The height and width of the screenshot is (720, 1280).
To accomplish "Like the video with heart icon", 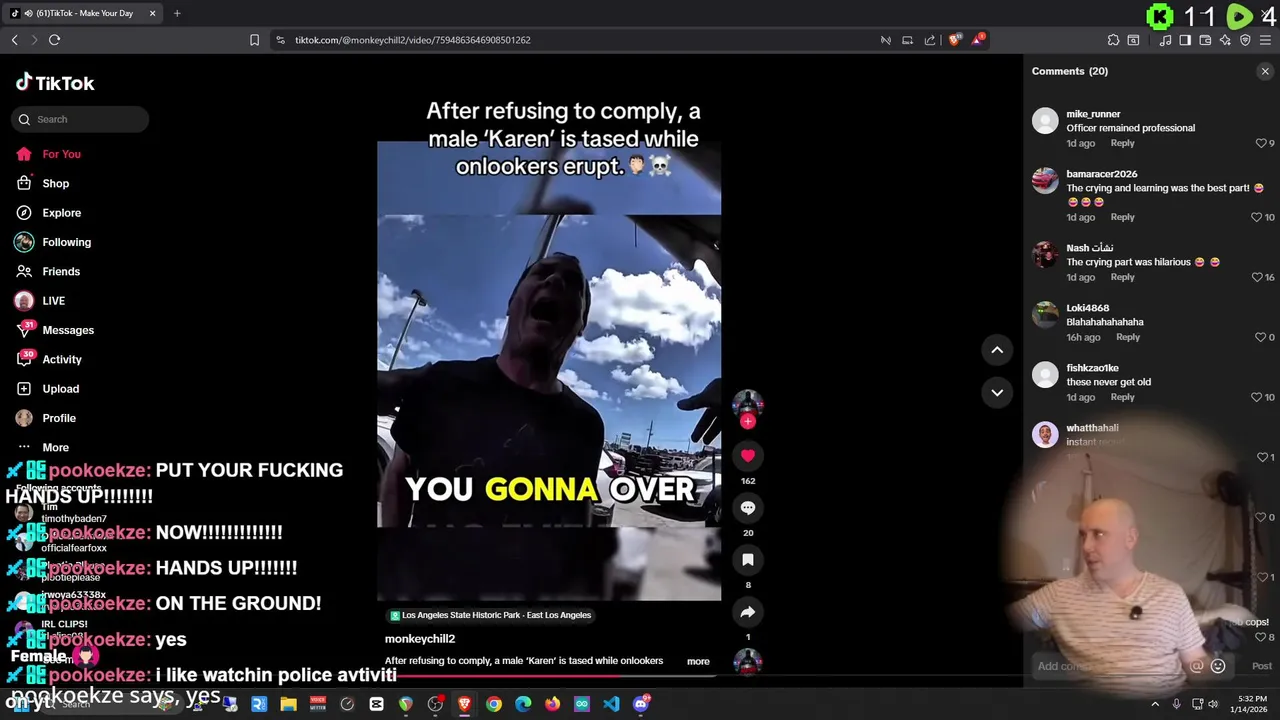I will [x=747, y=456].
